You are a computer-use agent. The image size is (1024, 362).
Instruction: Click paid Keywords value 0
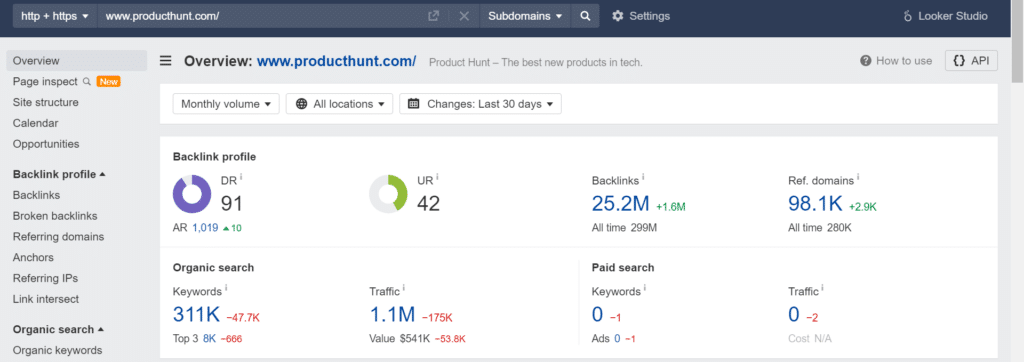click(x=598, y=315)
